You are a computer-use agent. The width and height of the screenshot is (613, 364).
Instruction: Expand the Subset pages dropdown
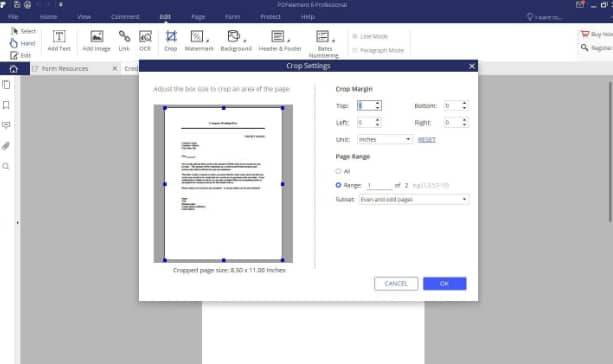[414, 199]
